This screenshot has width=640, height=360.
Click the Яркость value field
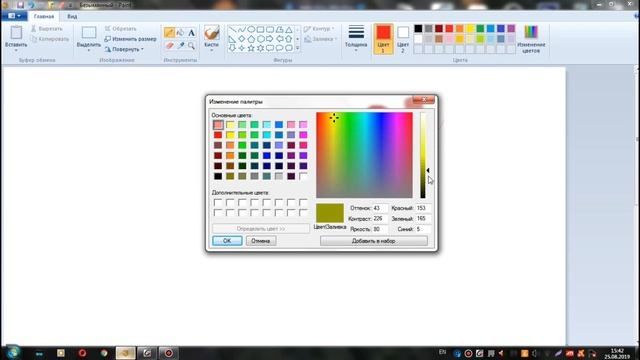[379, 229]
